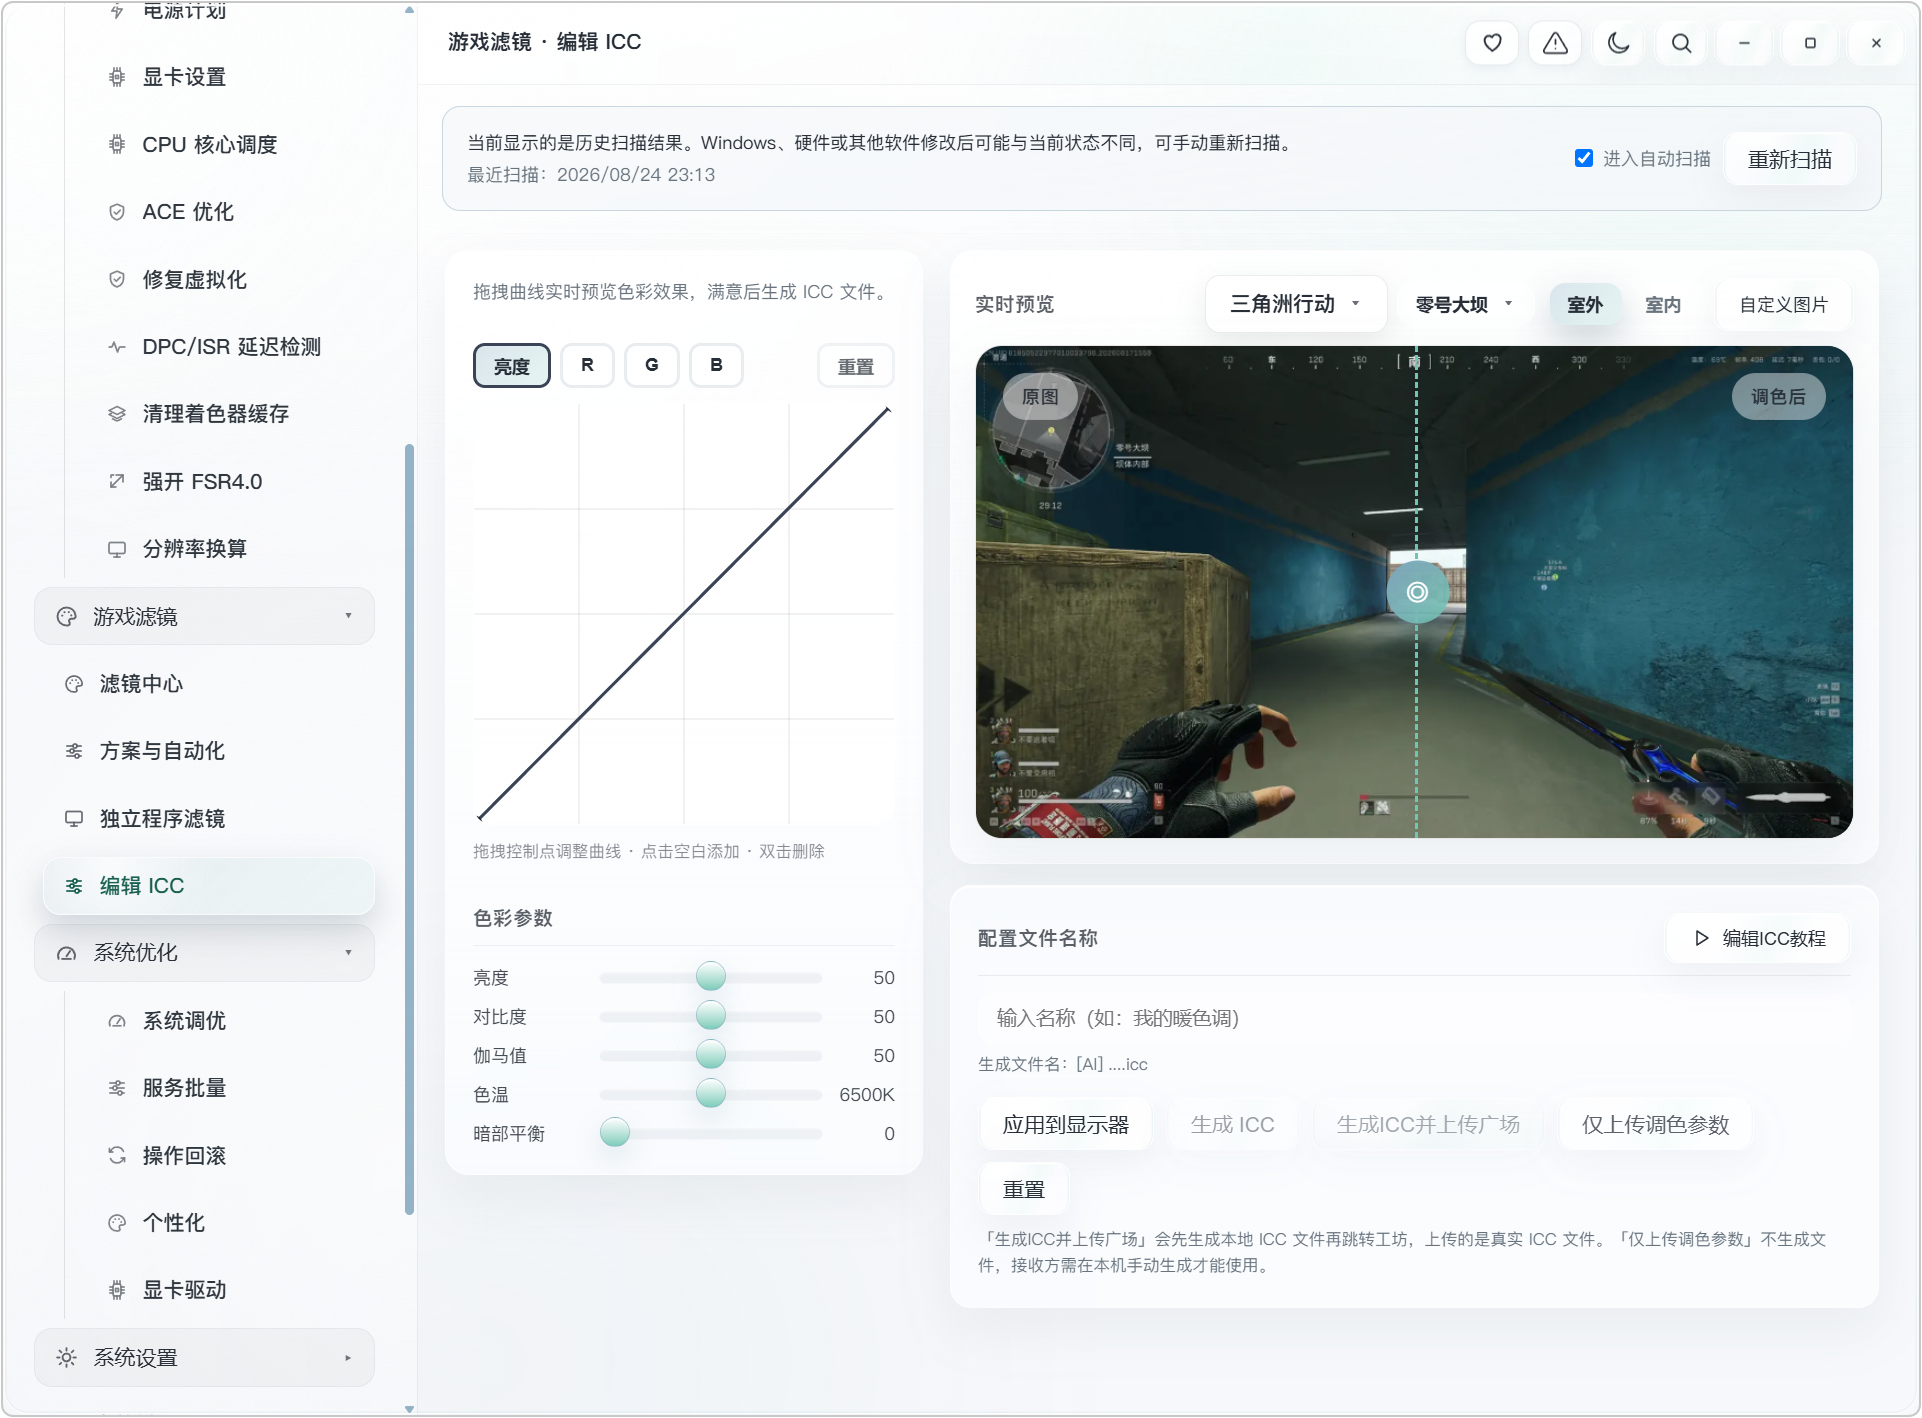Select the 亮度 curve channel
1922x1418 pixels.
[x=511, y=366]
